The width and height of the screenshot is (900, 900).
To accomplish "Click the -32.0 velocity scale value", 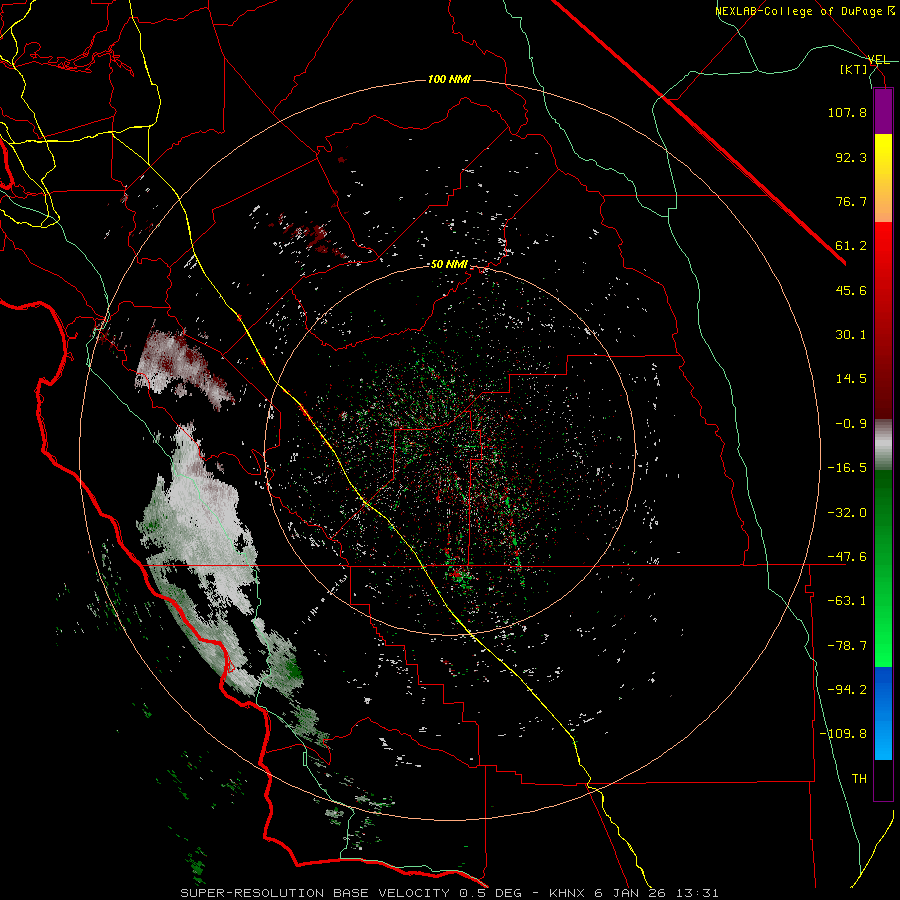I will coord(847,513).
